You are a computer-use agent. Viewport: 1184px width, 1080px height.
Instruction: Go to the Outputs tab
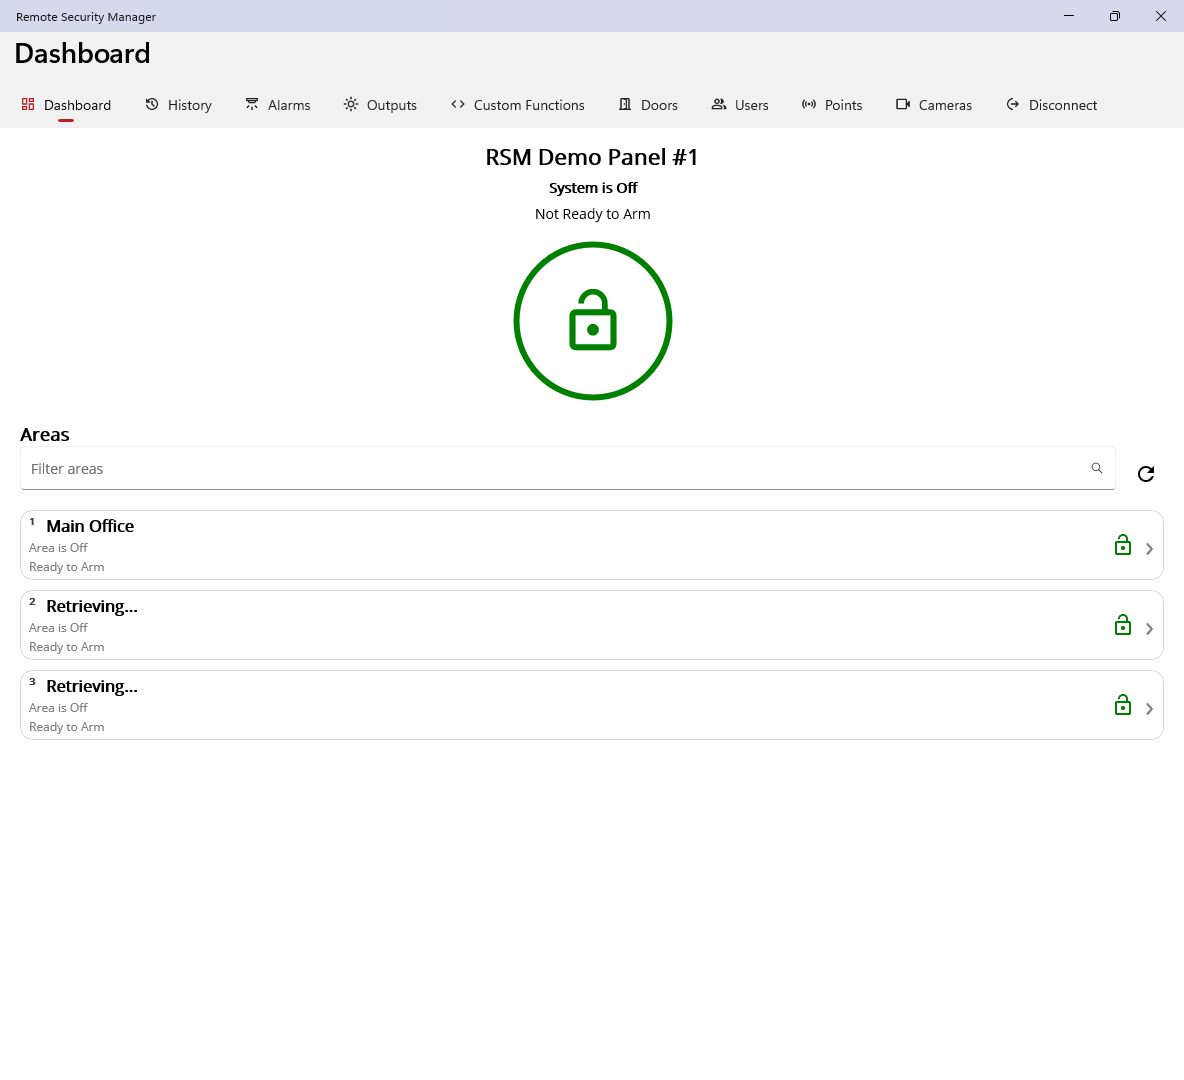[380, 105]
